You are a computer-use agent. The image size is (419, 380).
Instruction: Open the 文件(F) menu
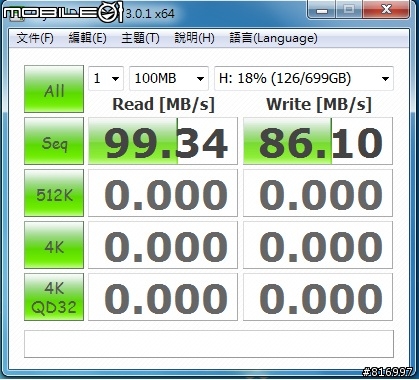coord(35,38)
